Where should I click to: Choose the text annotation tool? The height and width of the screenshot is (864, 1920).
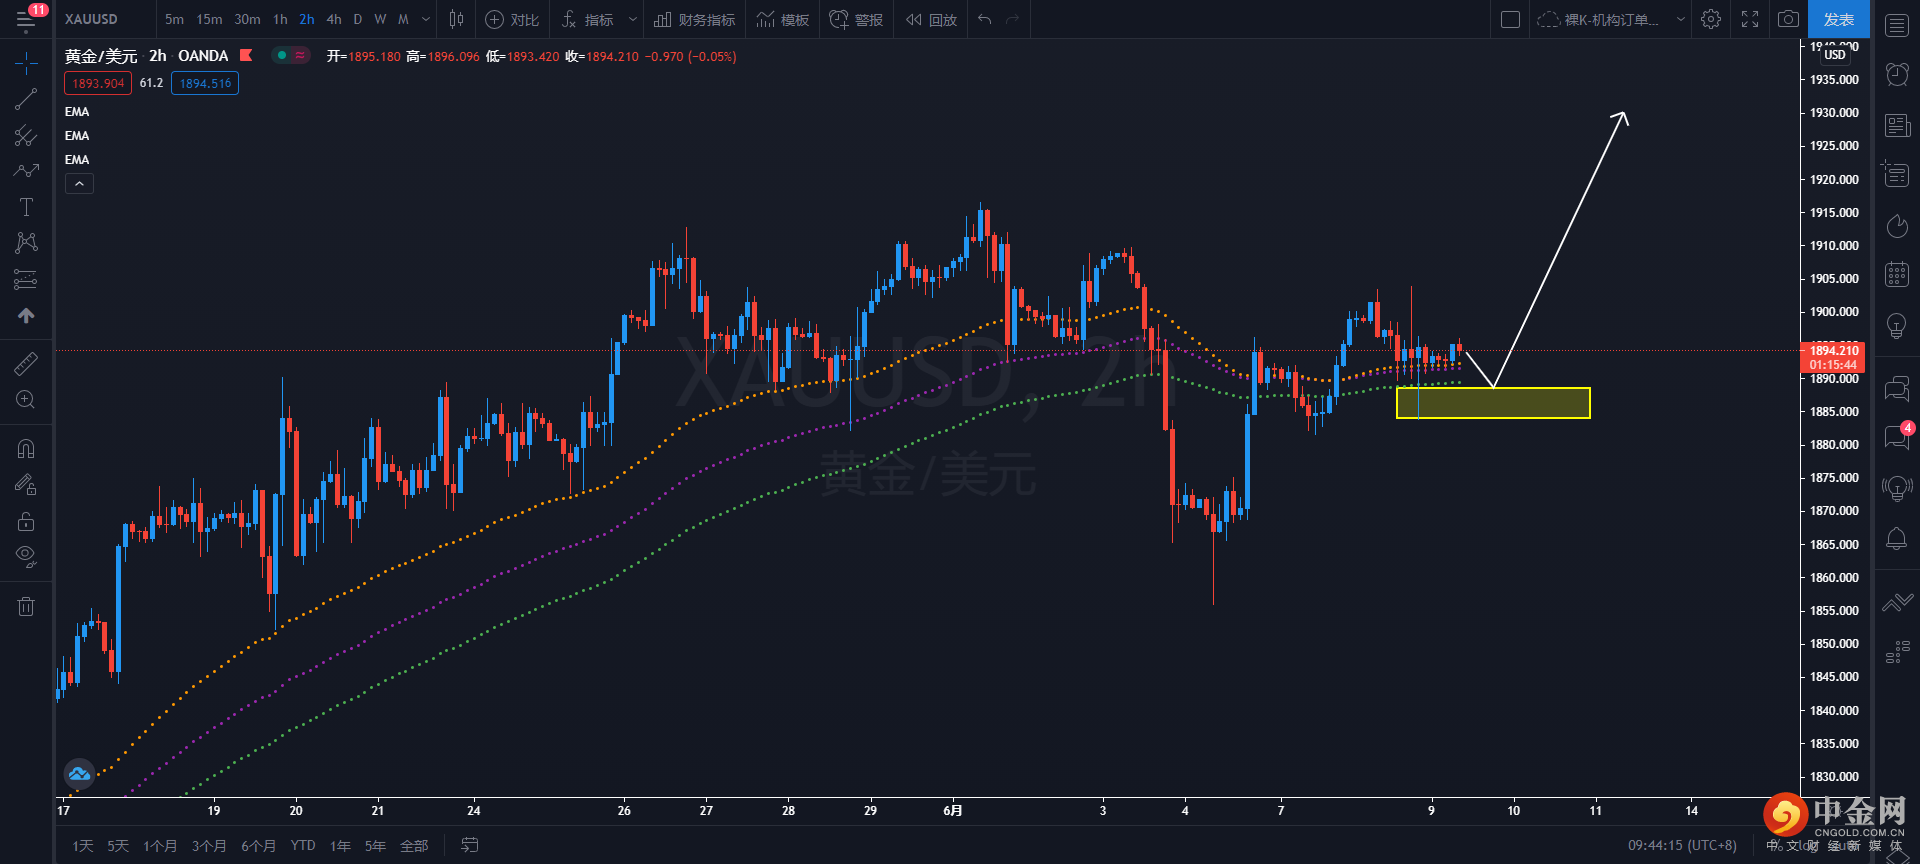click(26, 207)
